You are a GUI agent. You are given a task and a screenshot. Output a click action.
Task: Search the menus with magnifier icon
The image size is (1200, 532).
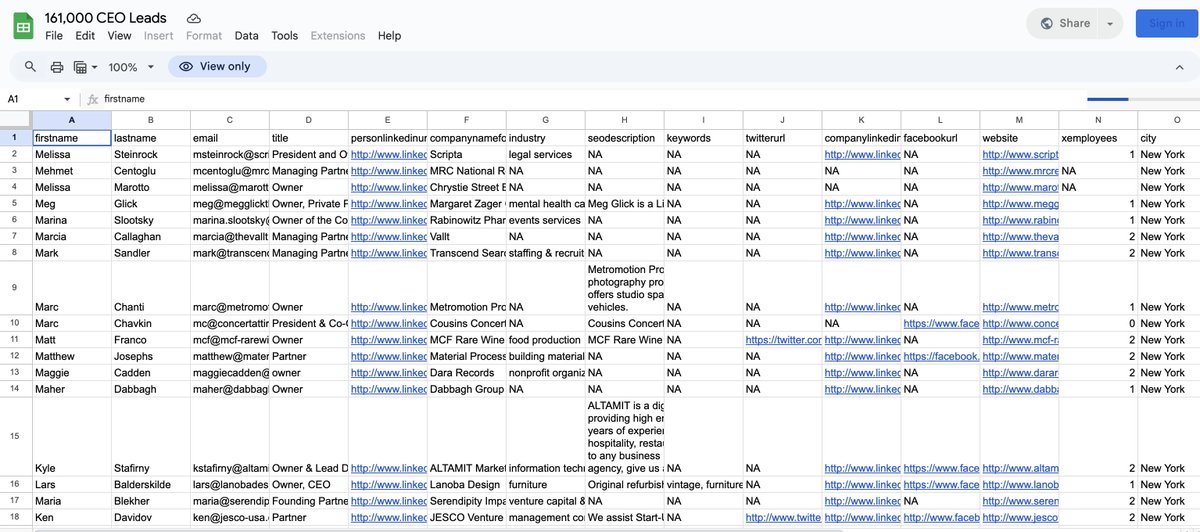[x=30, y=67]
